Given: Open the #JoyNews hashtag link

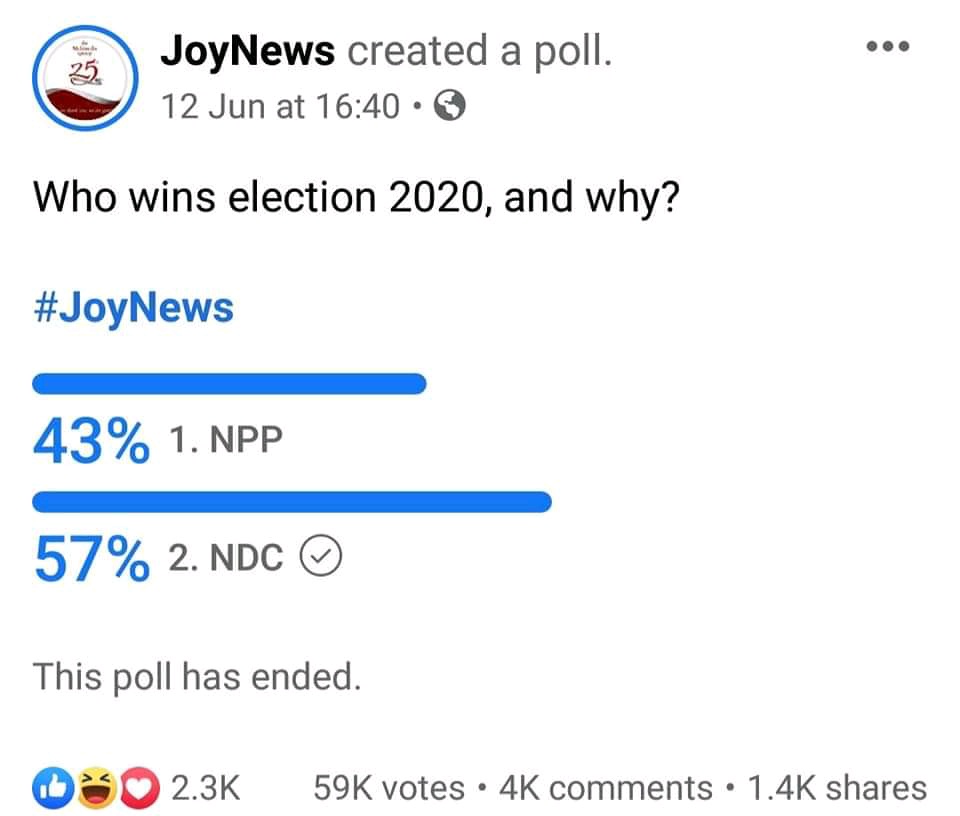Looking at the screenshot, I should pyautogui.click(x=133, y=308).
